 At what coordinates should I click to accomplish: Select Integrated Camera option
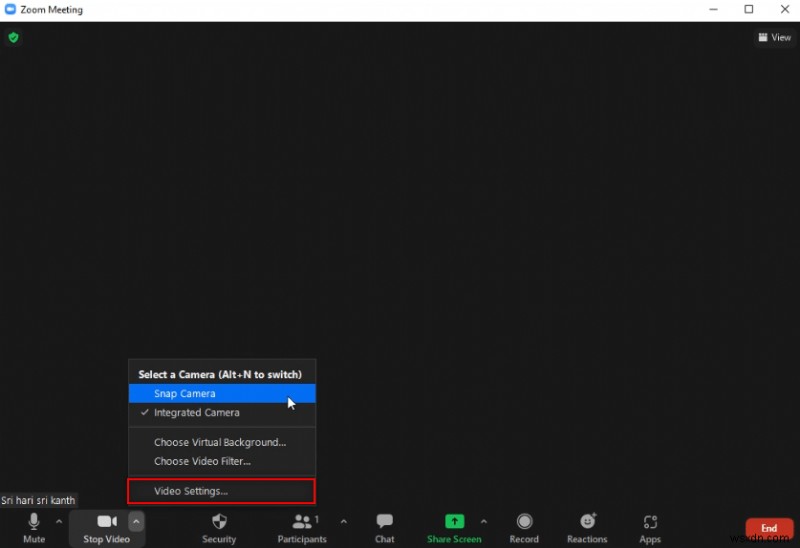coord(222,412)
